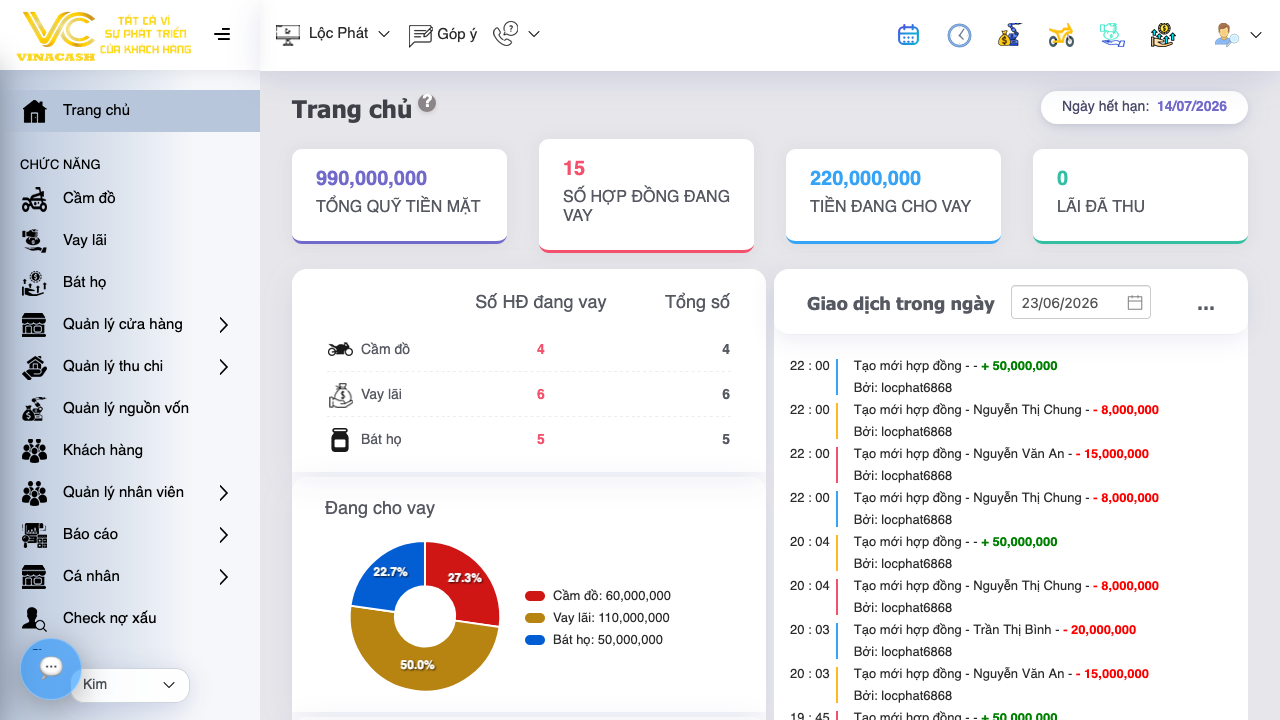The height and width of the screenshot is (720, 1280).
Task: Click the Số HĐ đang vay column header
Action: tap(541, 302)
